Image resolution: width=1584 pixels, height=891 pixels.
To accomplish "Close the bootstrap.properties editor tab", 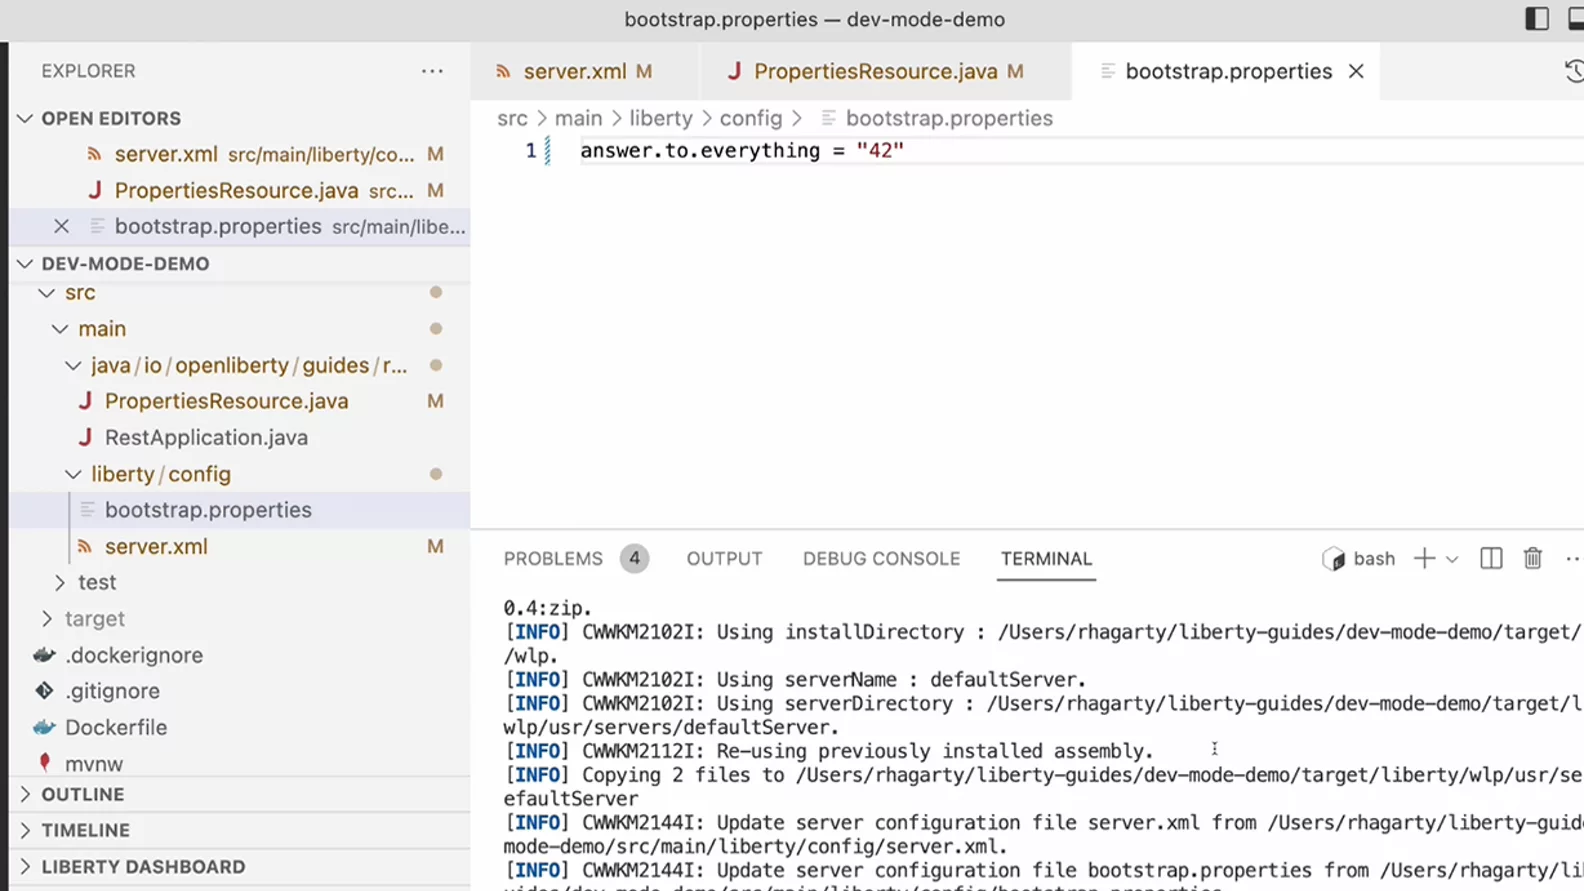I will point(1356,71).
